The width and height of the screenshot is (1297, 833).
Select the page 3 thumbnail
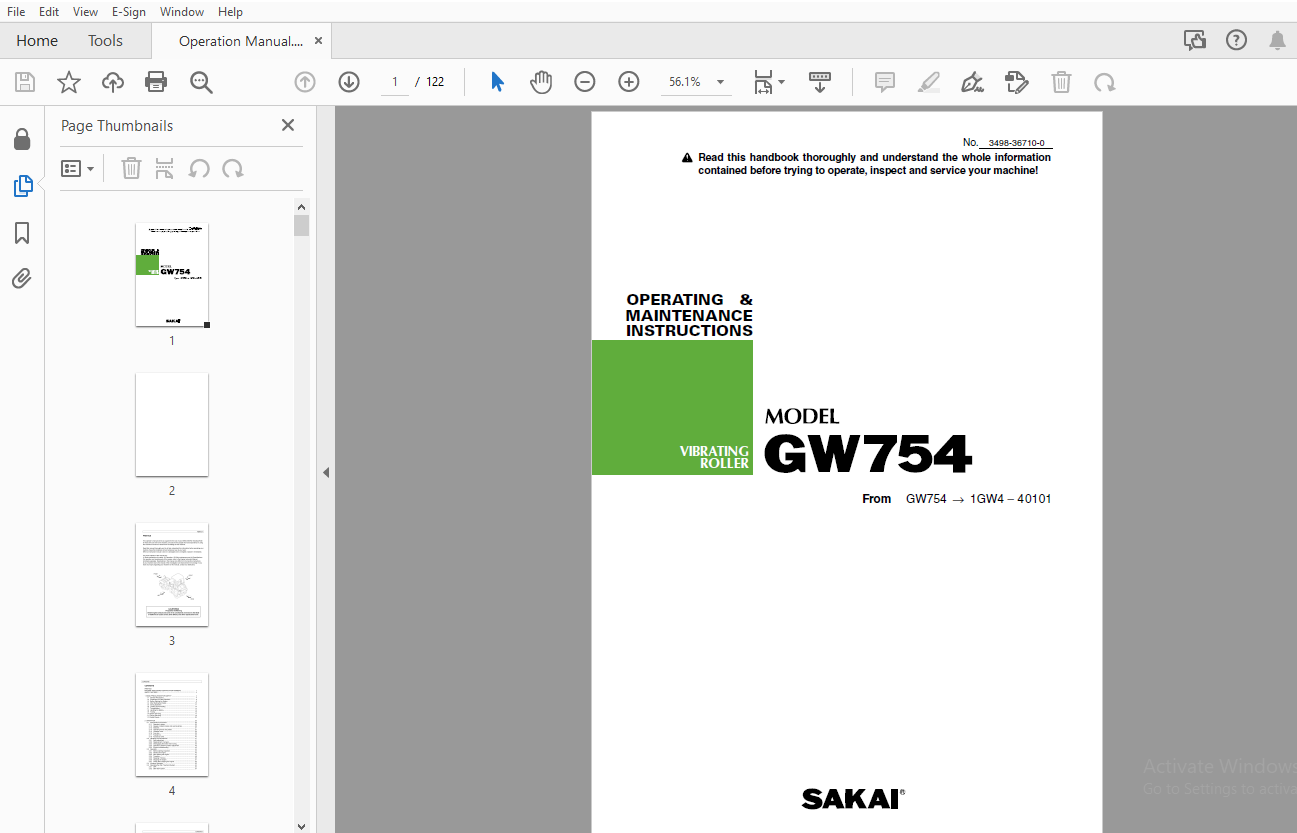172,575
